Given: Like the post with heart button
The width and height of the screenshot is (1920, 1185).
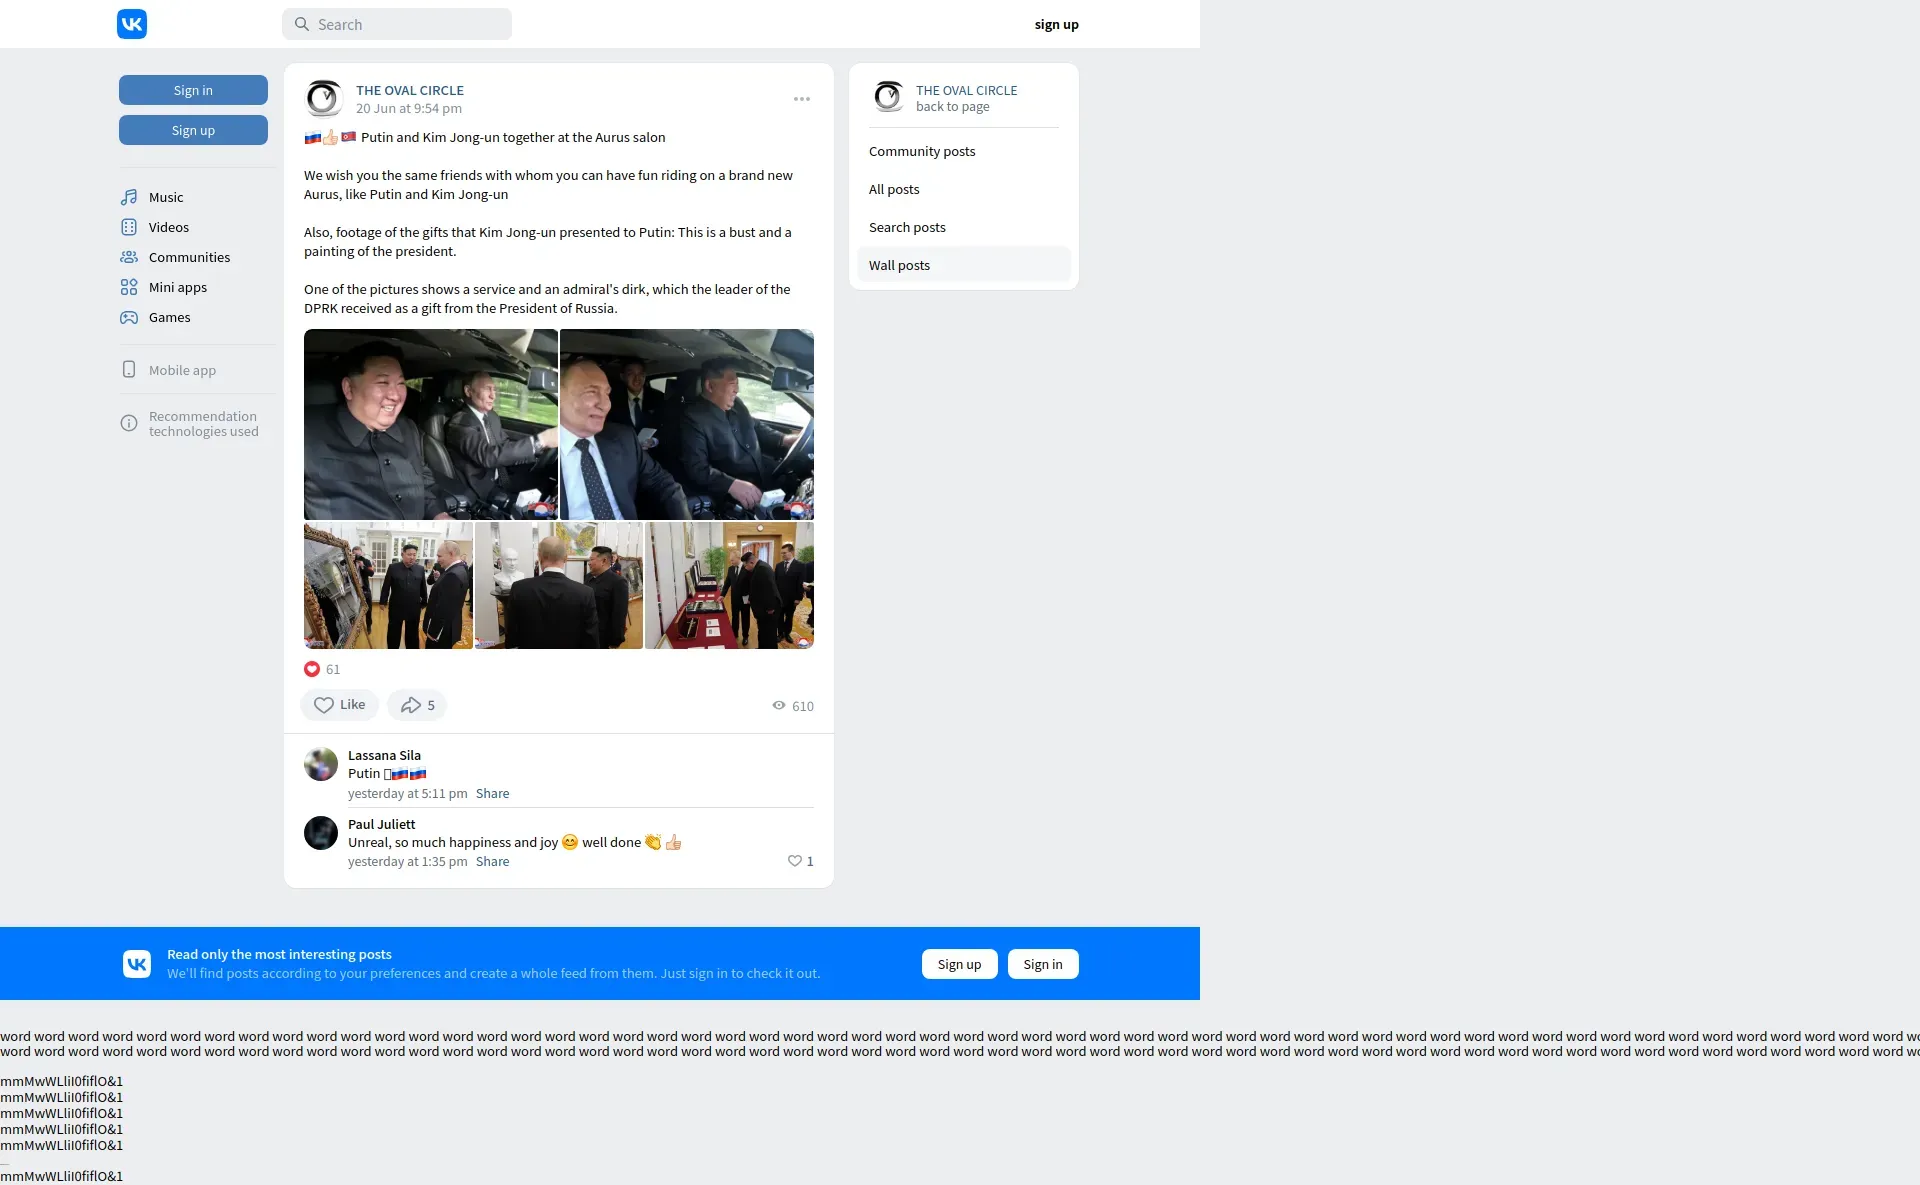Looking at the screenshot, I should pyautogui.click(x=339, y=705).
